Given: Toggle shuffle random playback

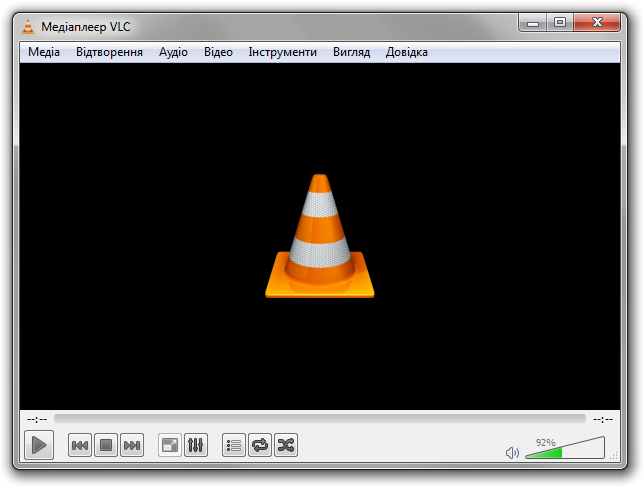Looking at the screenshot, I should tap(286, 445).
